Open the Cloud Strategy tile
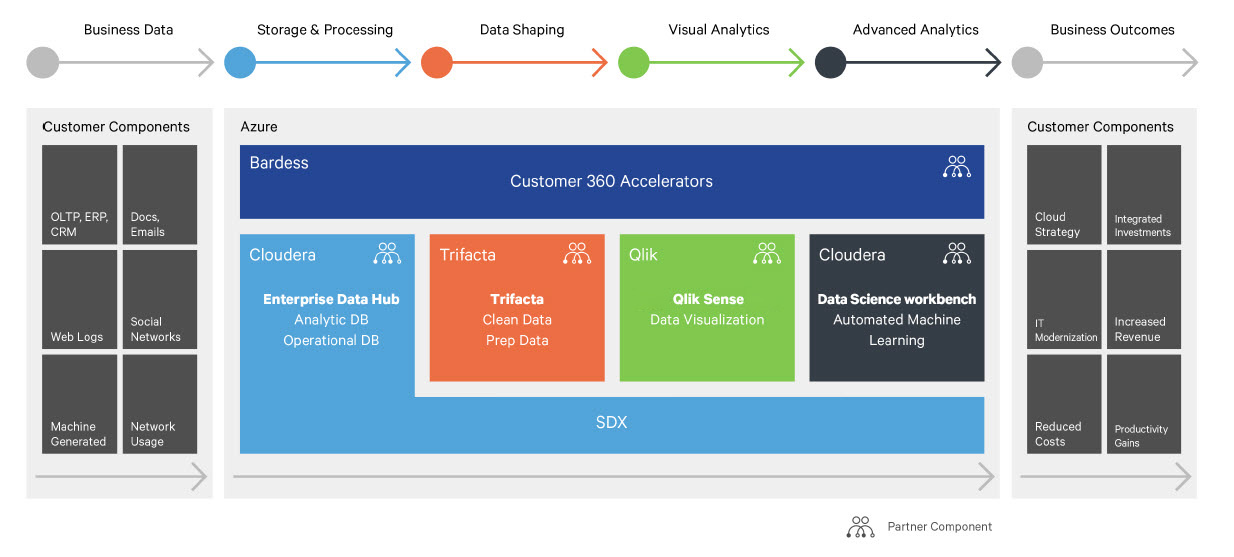 [1064, 195]
